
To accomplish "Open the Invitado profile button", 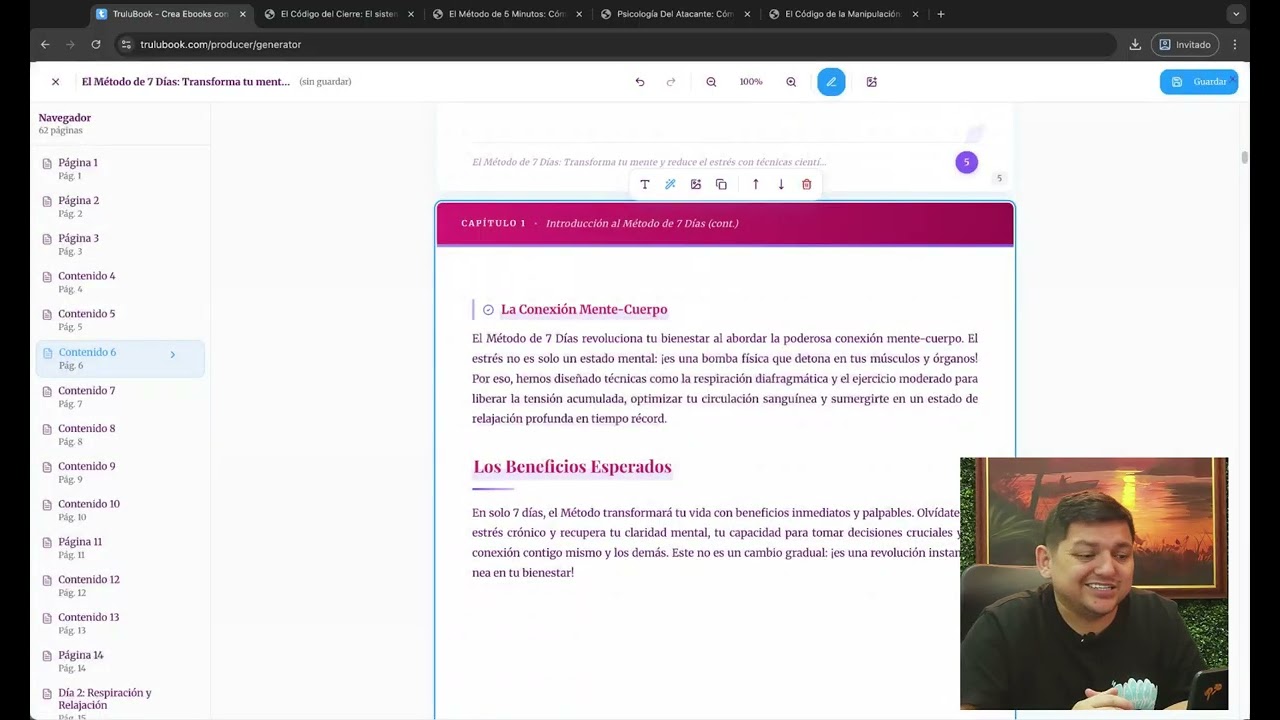I will (1185, 44).
